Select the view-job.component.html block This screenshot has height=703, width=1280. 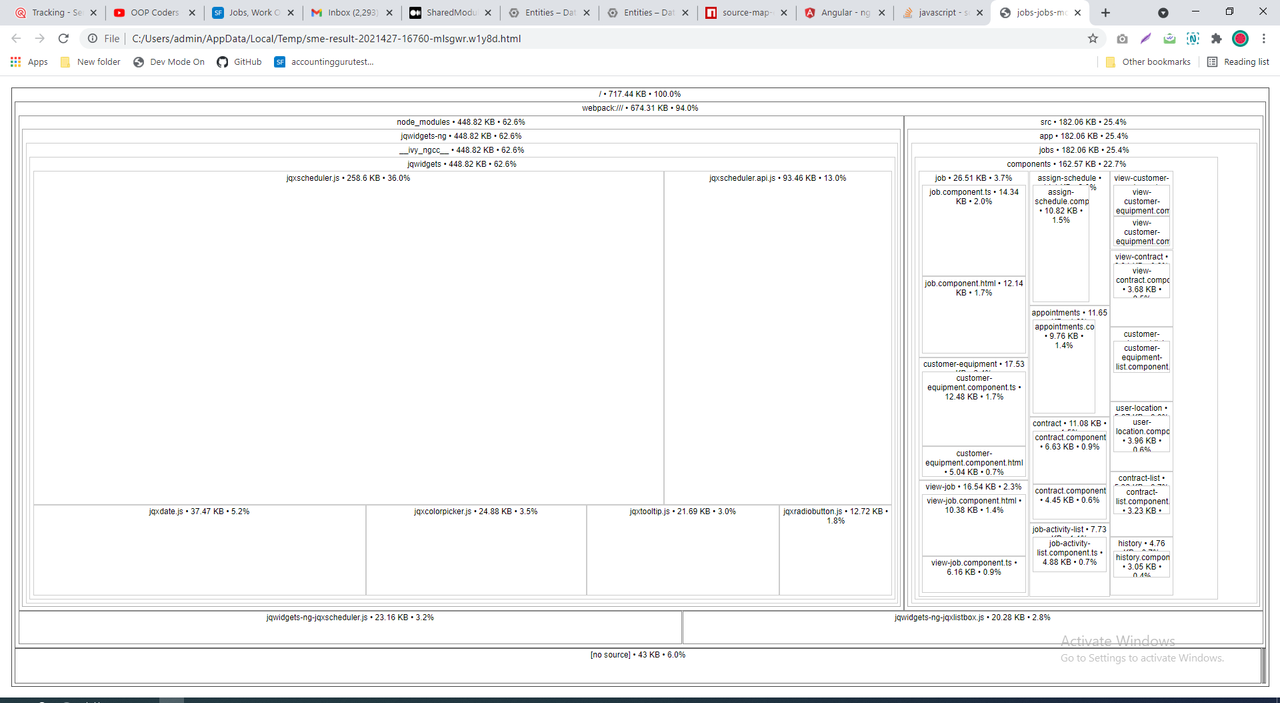pos(974,525)
